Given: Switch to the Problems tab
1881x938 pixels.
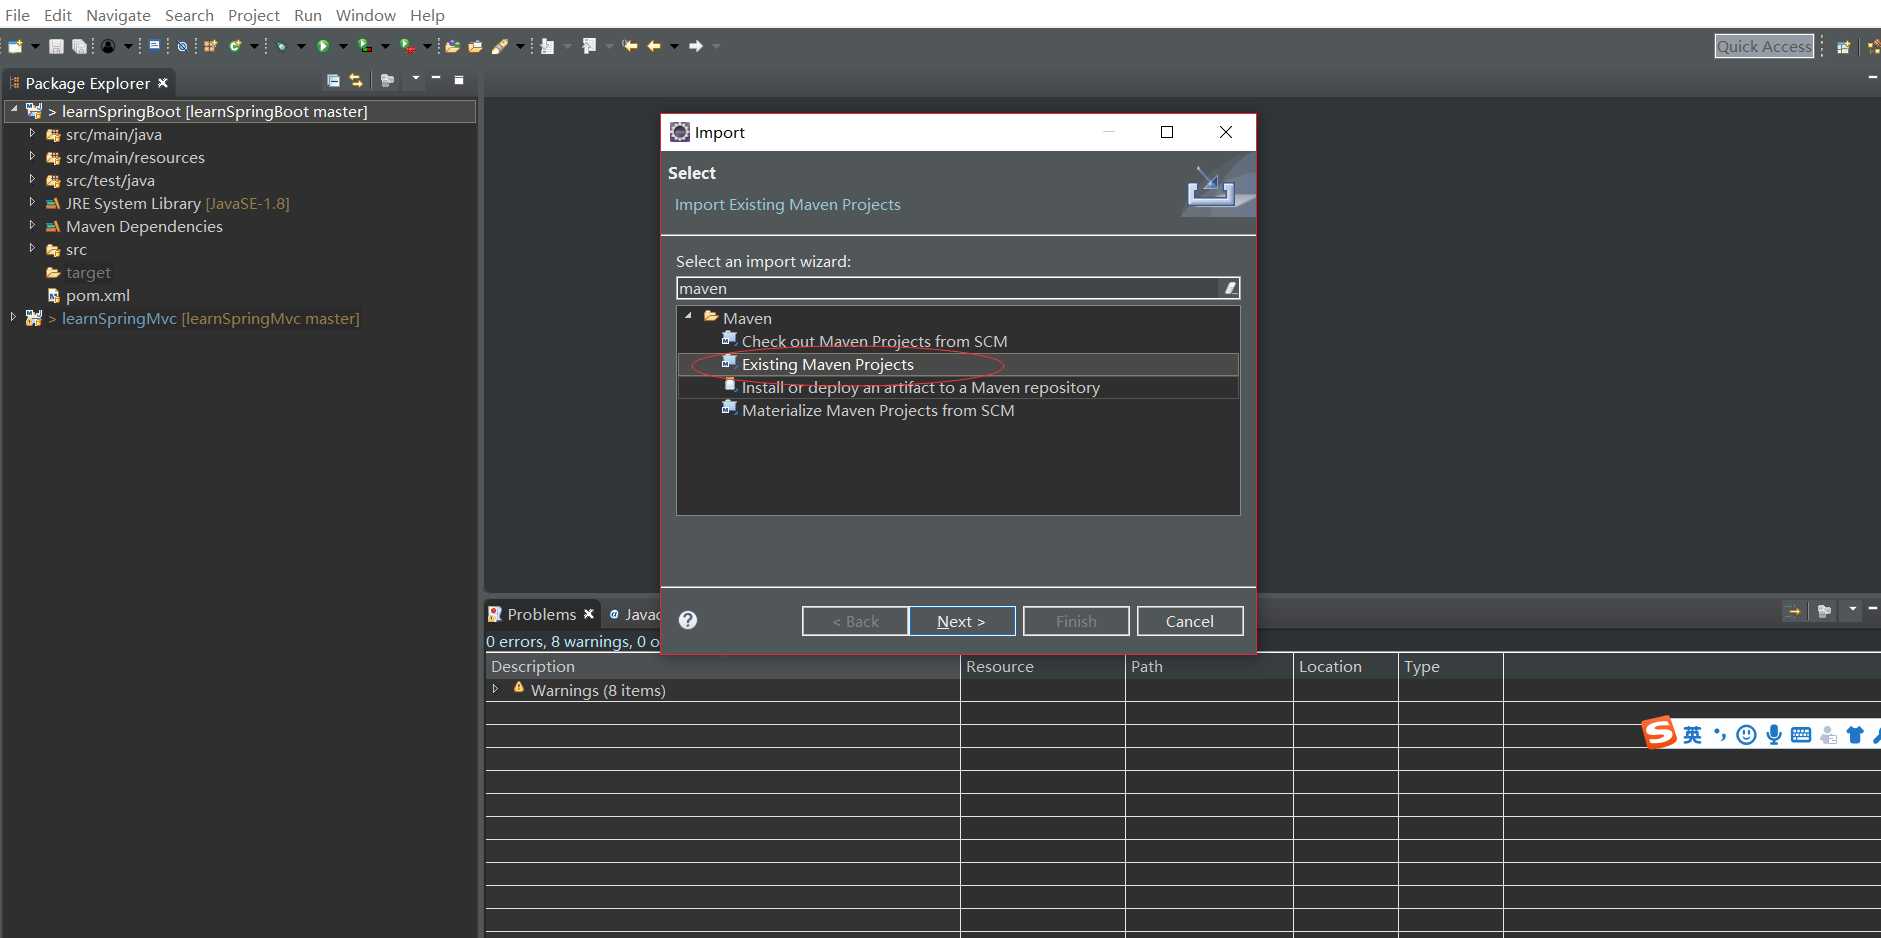Looking at the screenshot, I should [541, 614].
